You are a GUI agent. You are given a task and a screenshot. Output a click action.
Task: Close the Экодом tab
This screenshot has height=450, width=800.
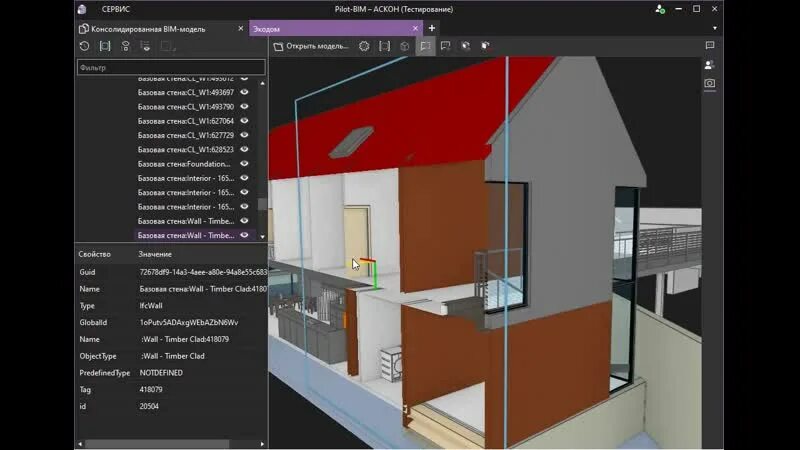point(415,29)
